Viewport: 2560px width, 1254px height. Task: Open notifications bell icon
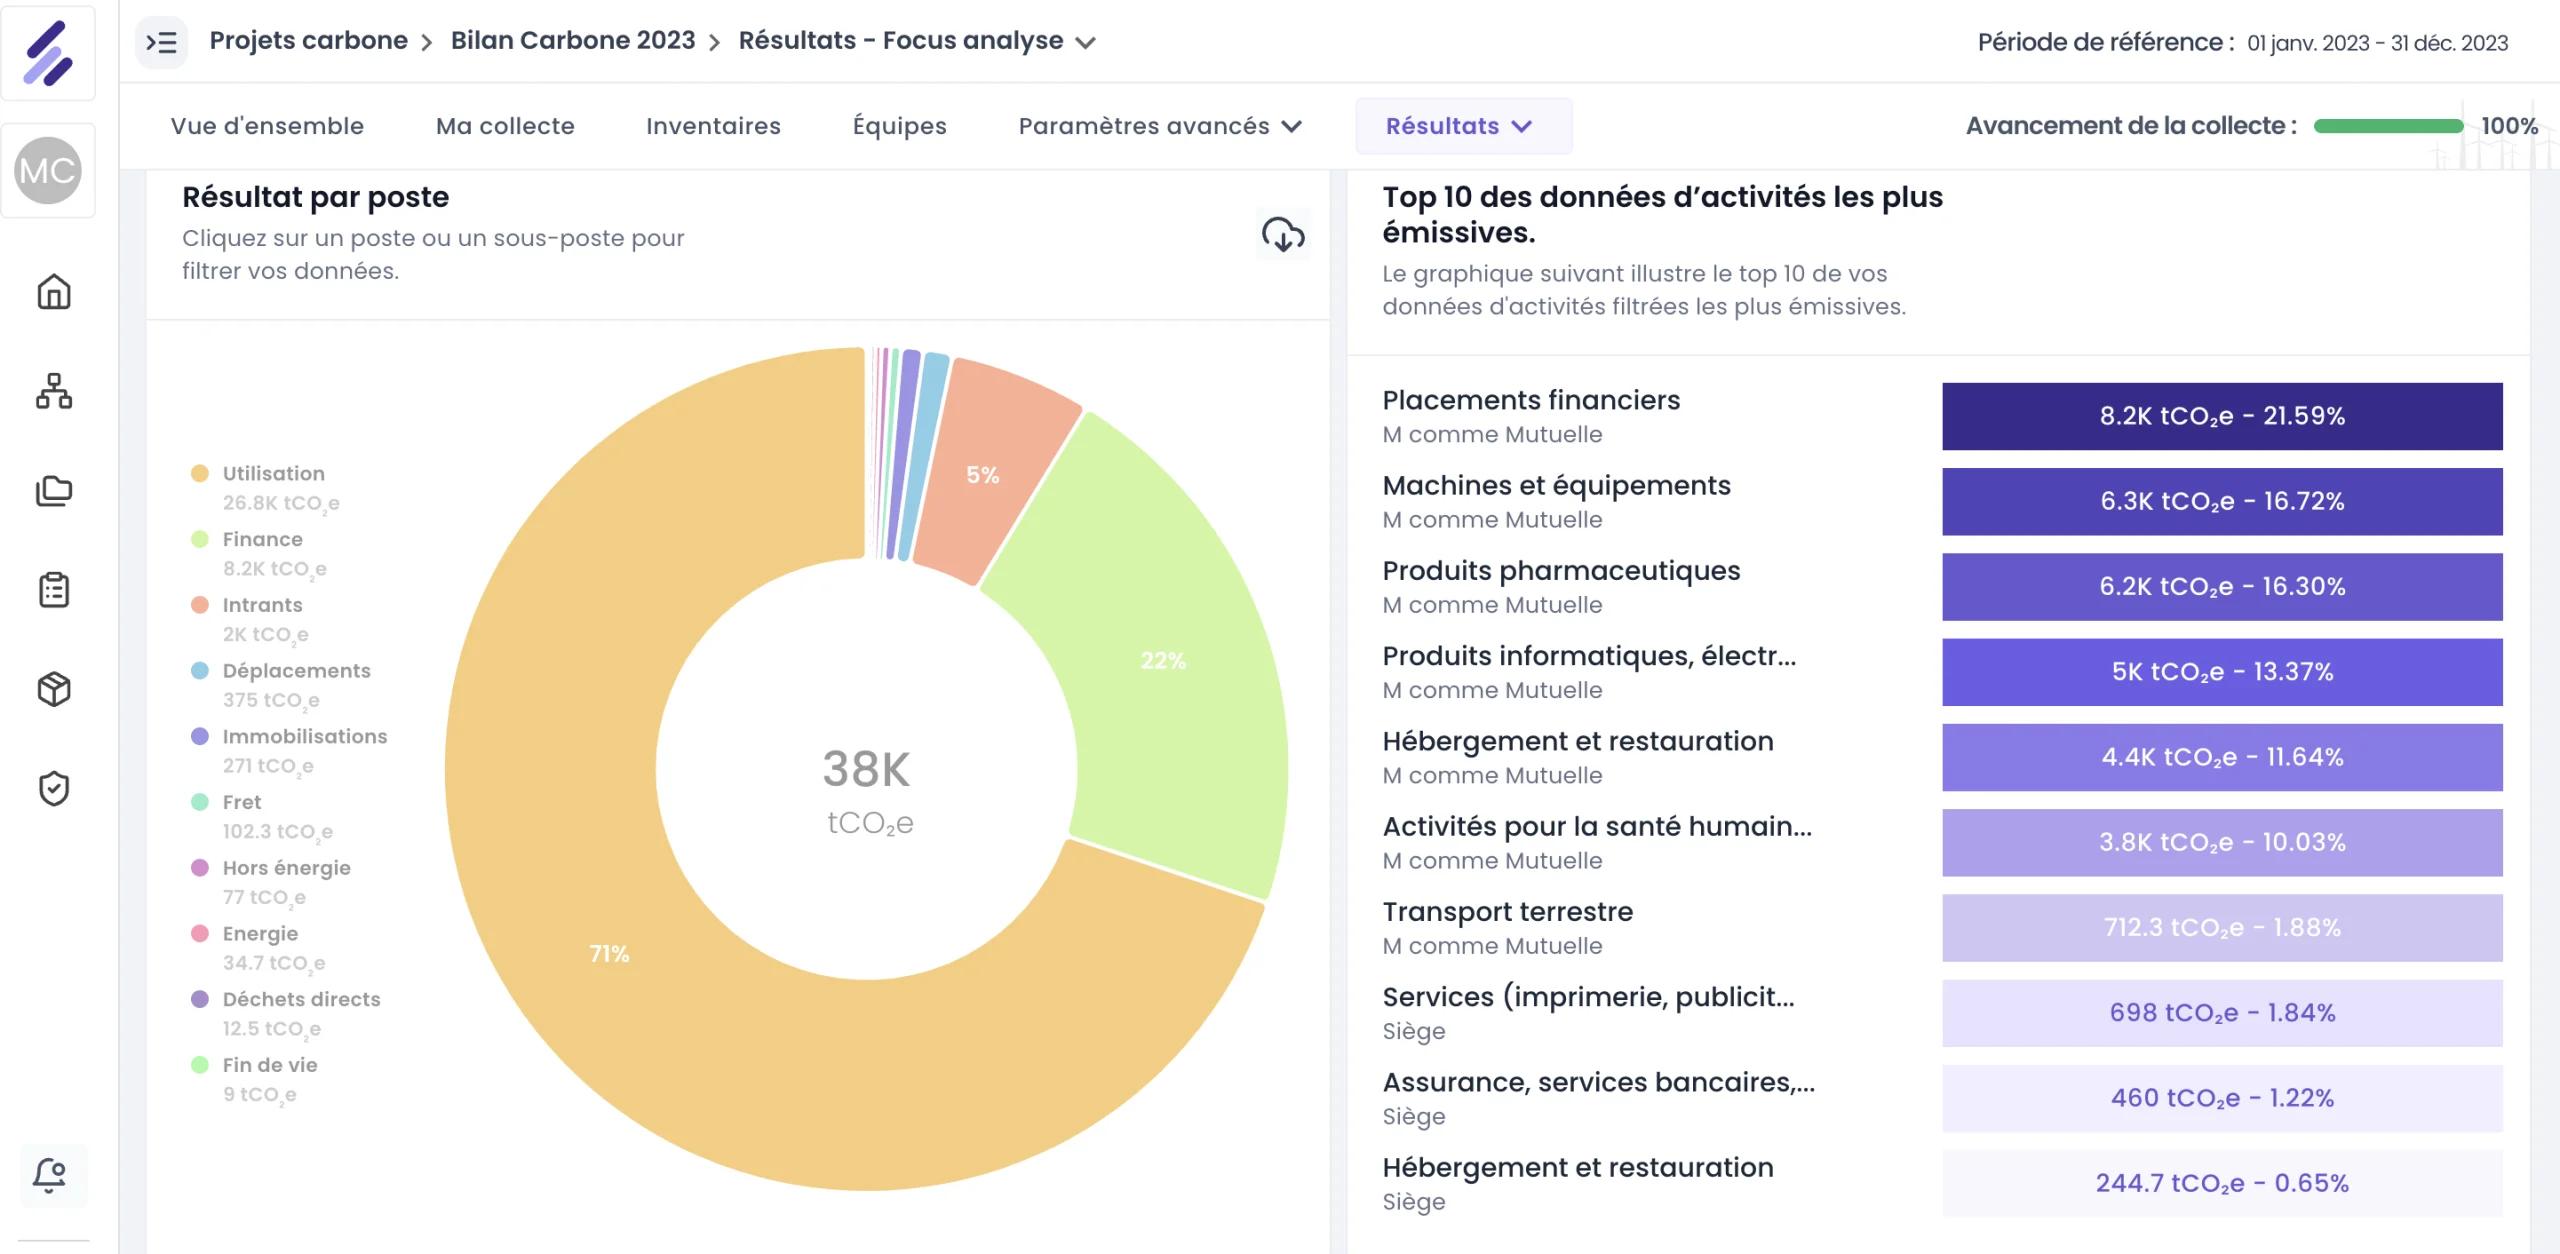(50, 1174)
